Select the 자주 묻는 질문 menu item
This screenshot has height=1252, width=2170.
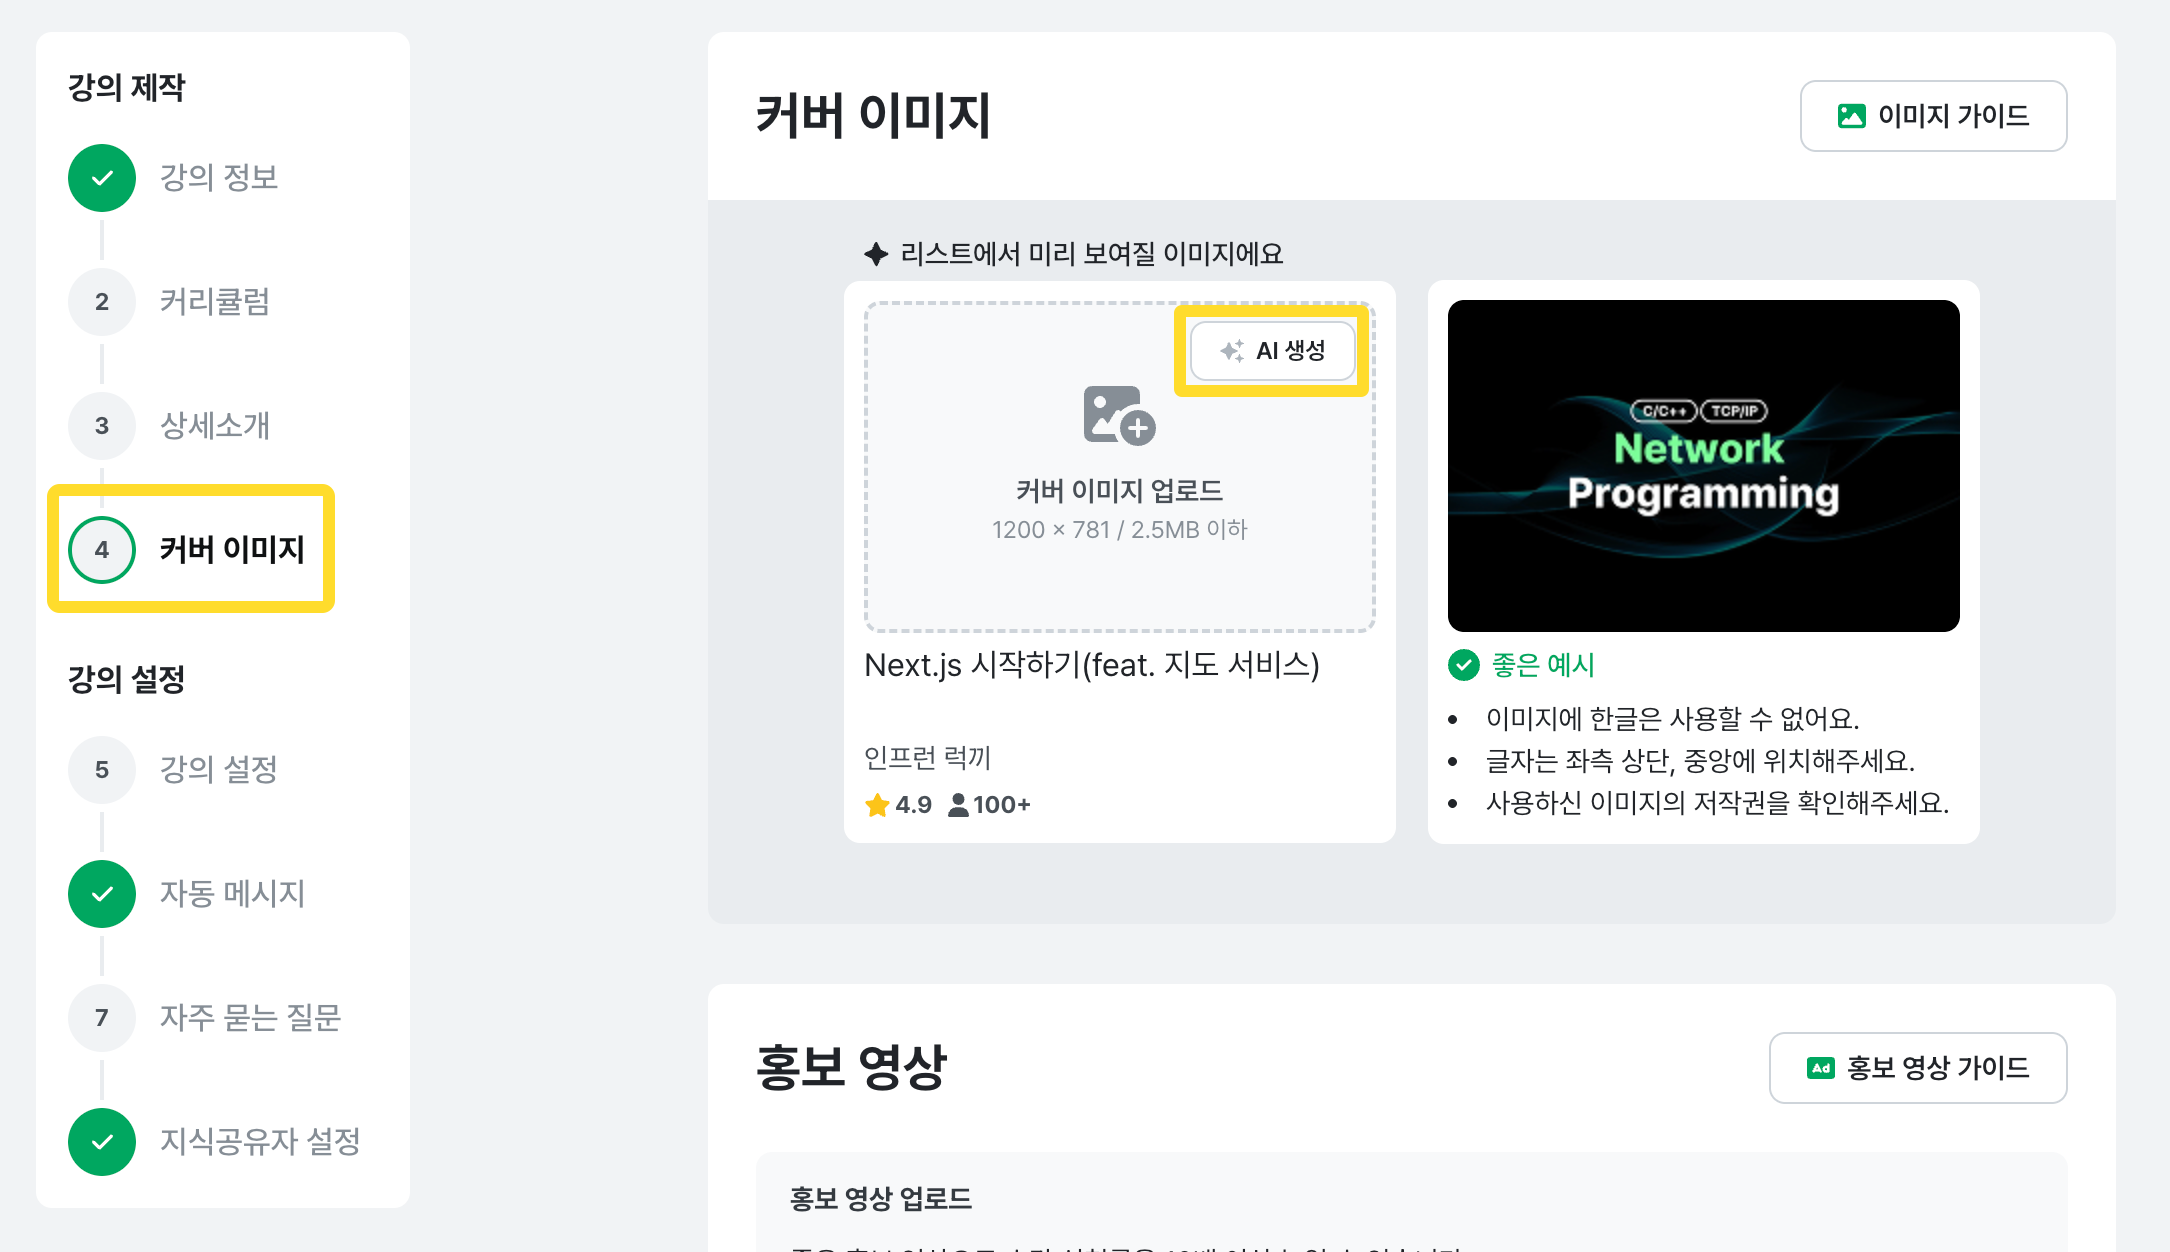tap(250, 1018)
